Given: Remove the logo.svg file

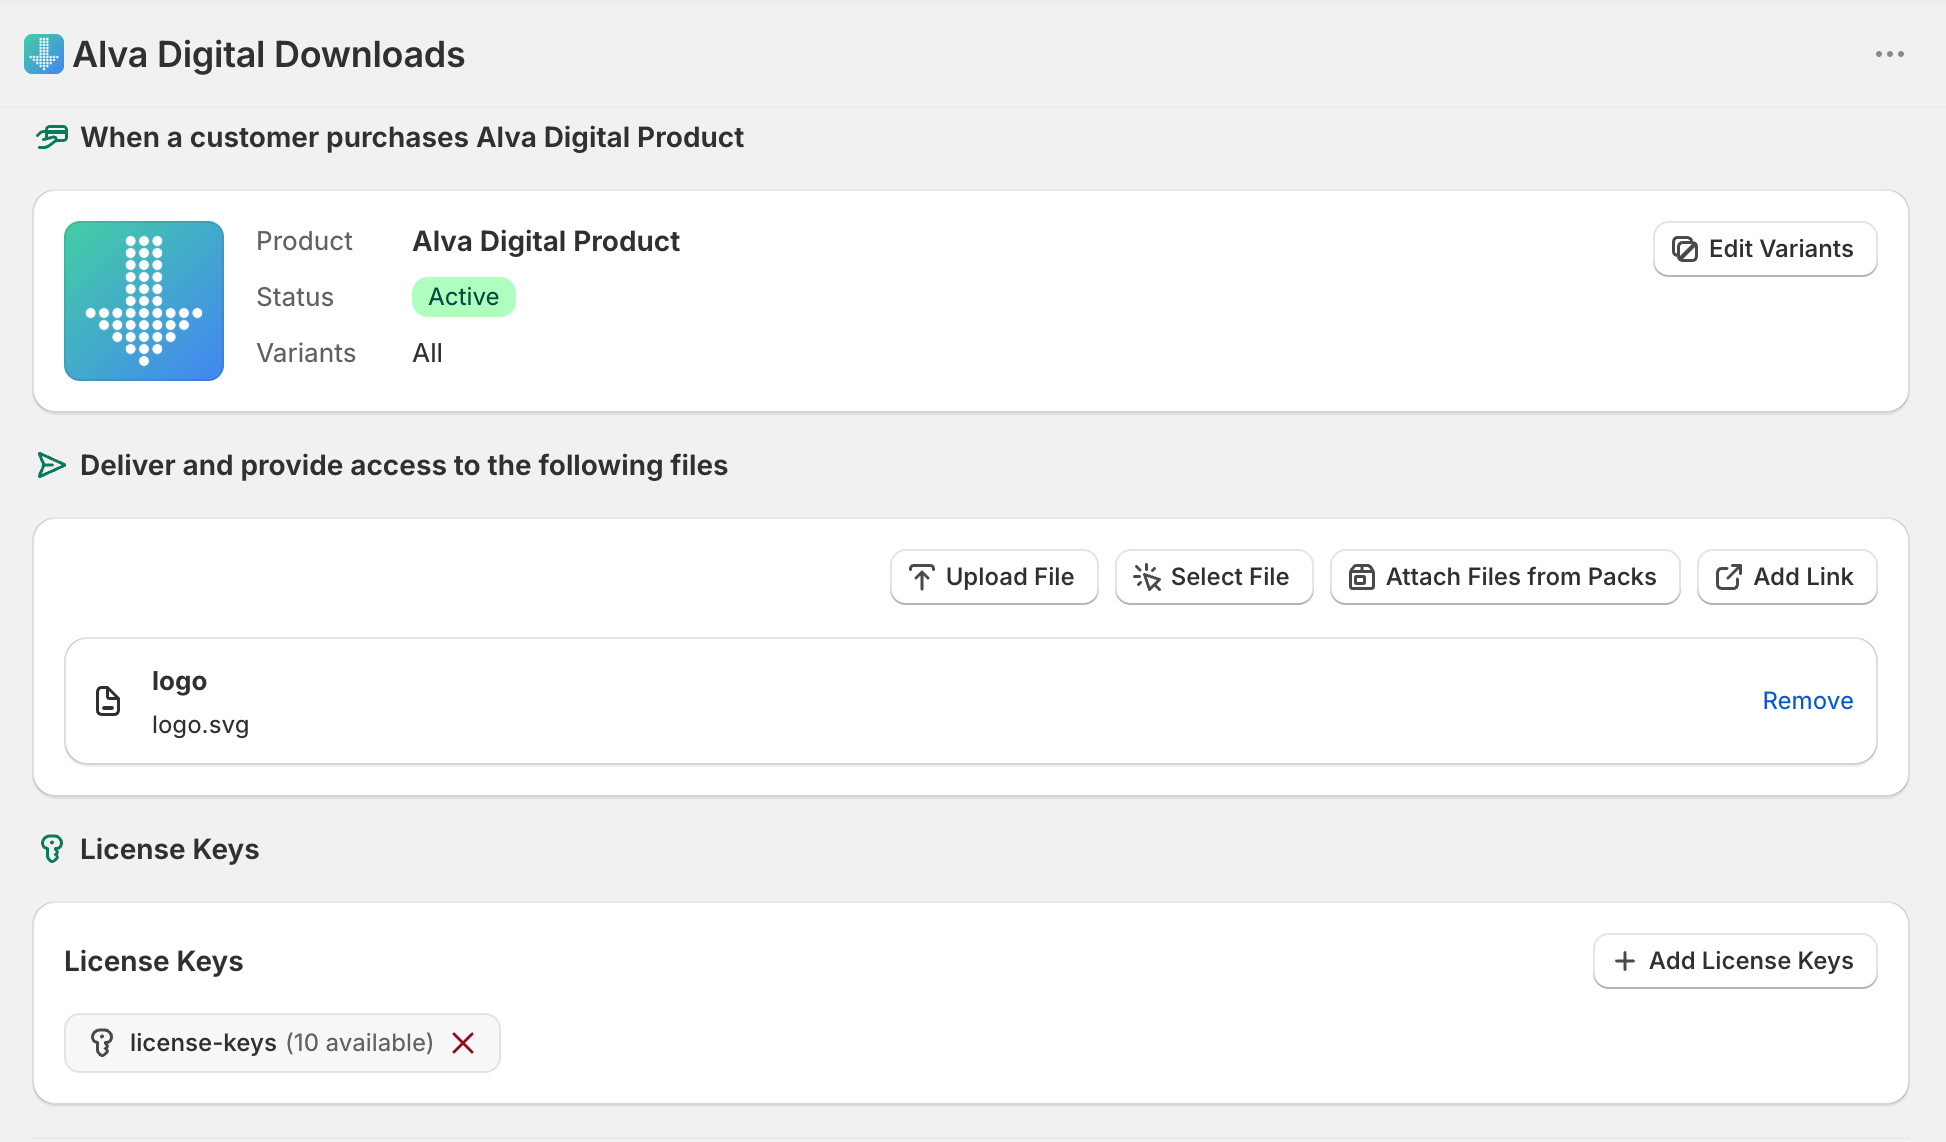Looking at the screenshot, I should point(1808,701).
